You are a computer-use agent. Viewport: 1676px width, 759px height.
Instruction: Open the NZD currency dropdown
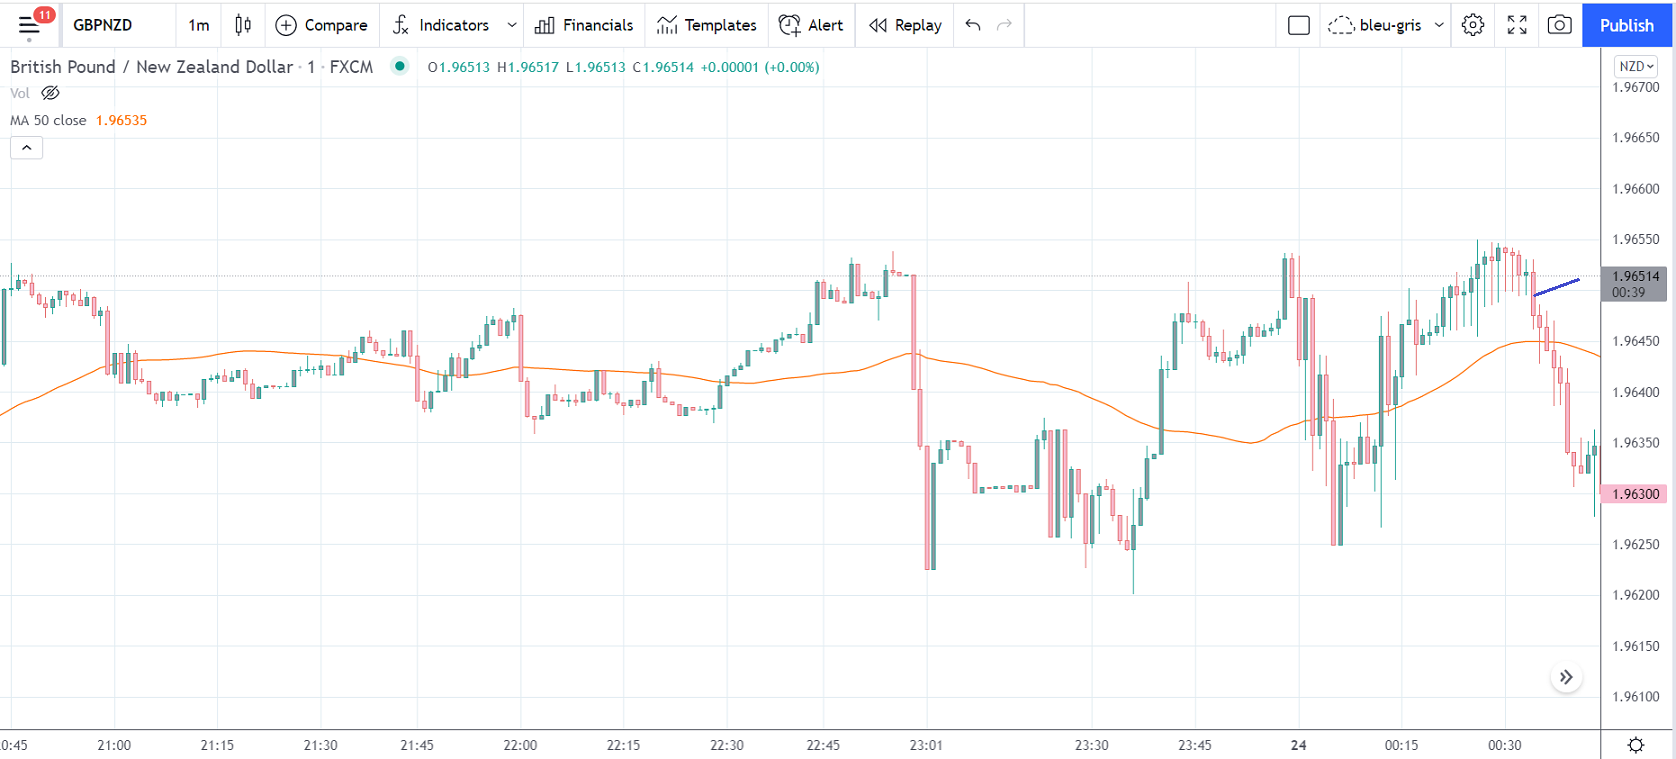coord(1636,66)
